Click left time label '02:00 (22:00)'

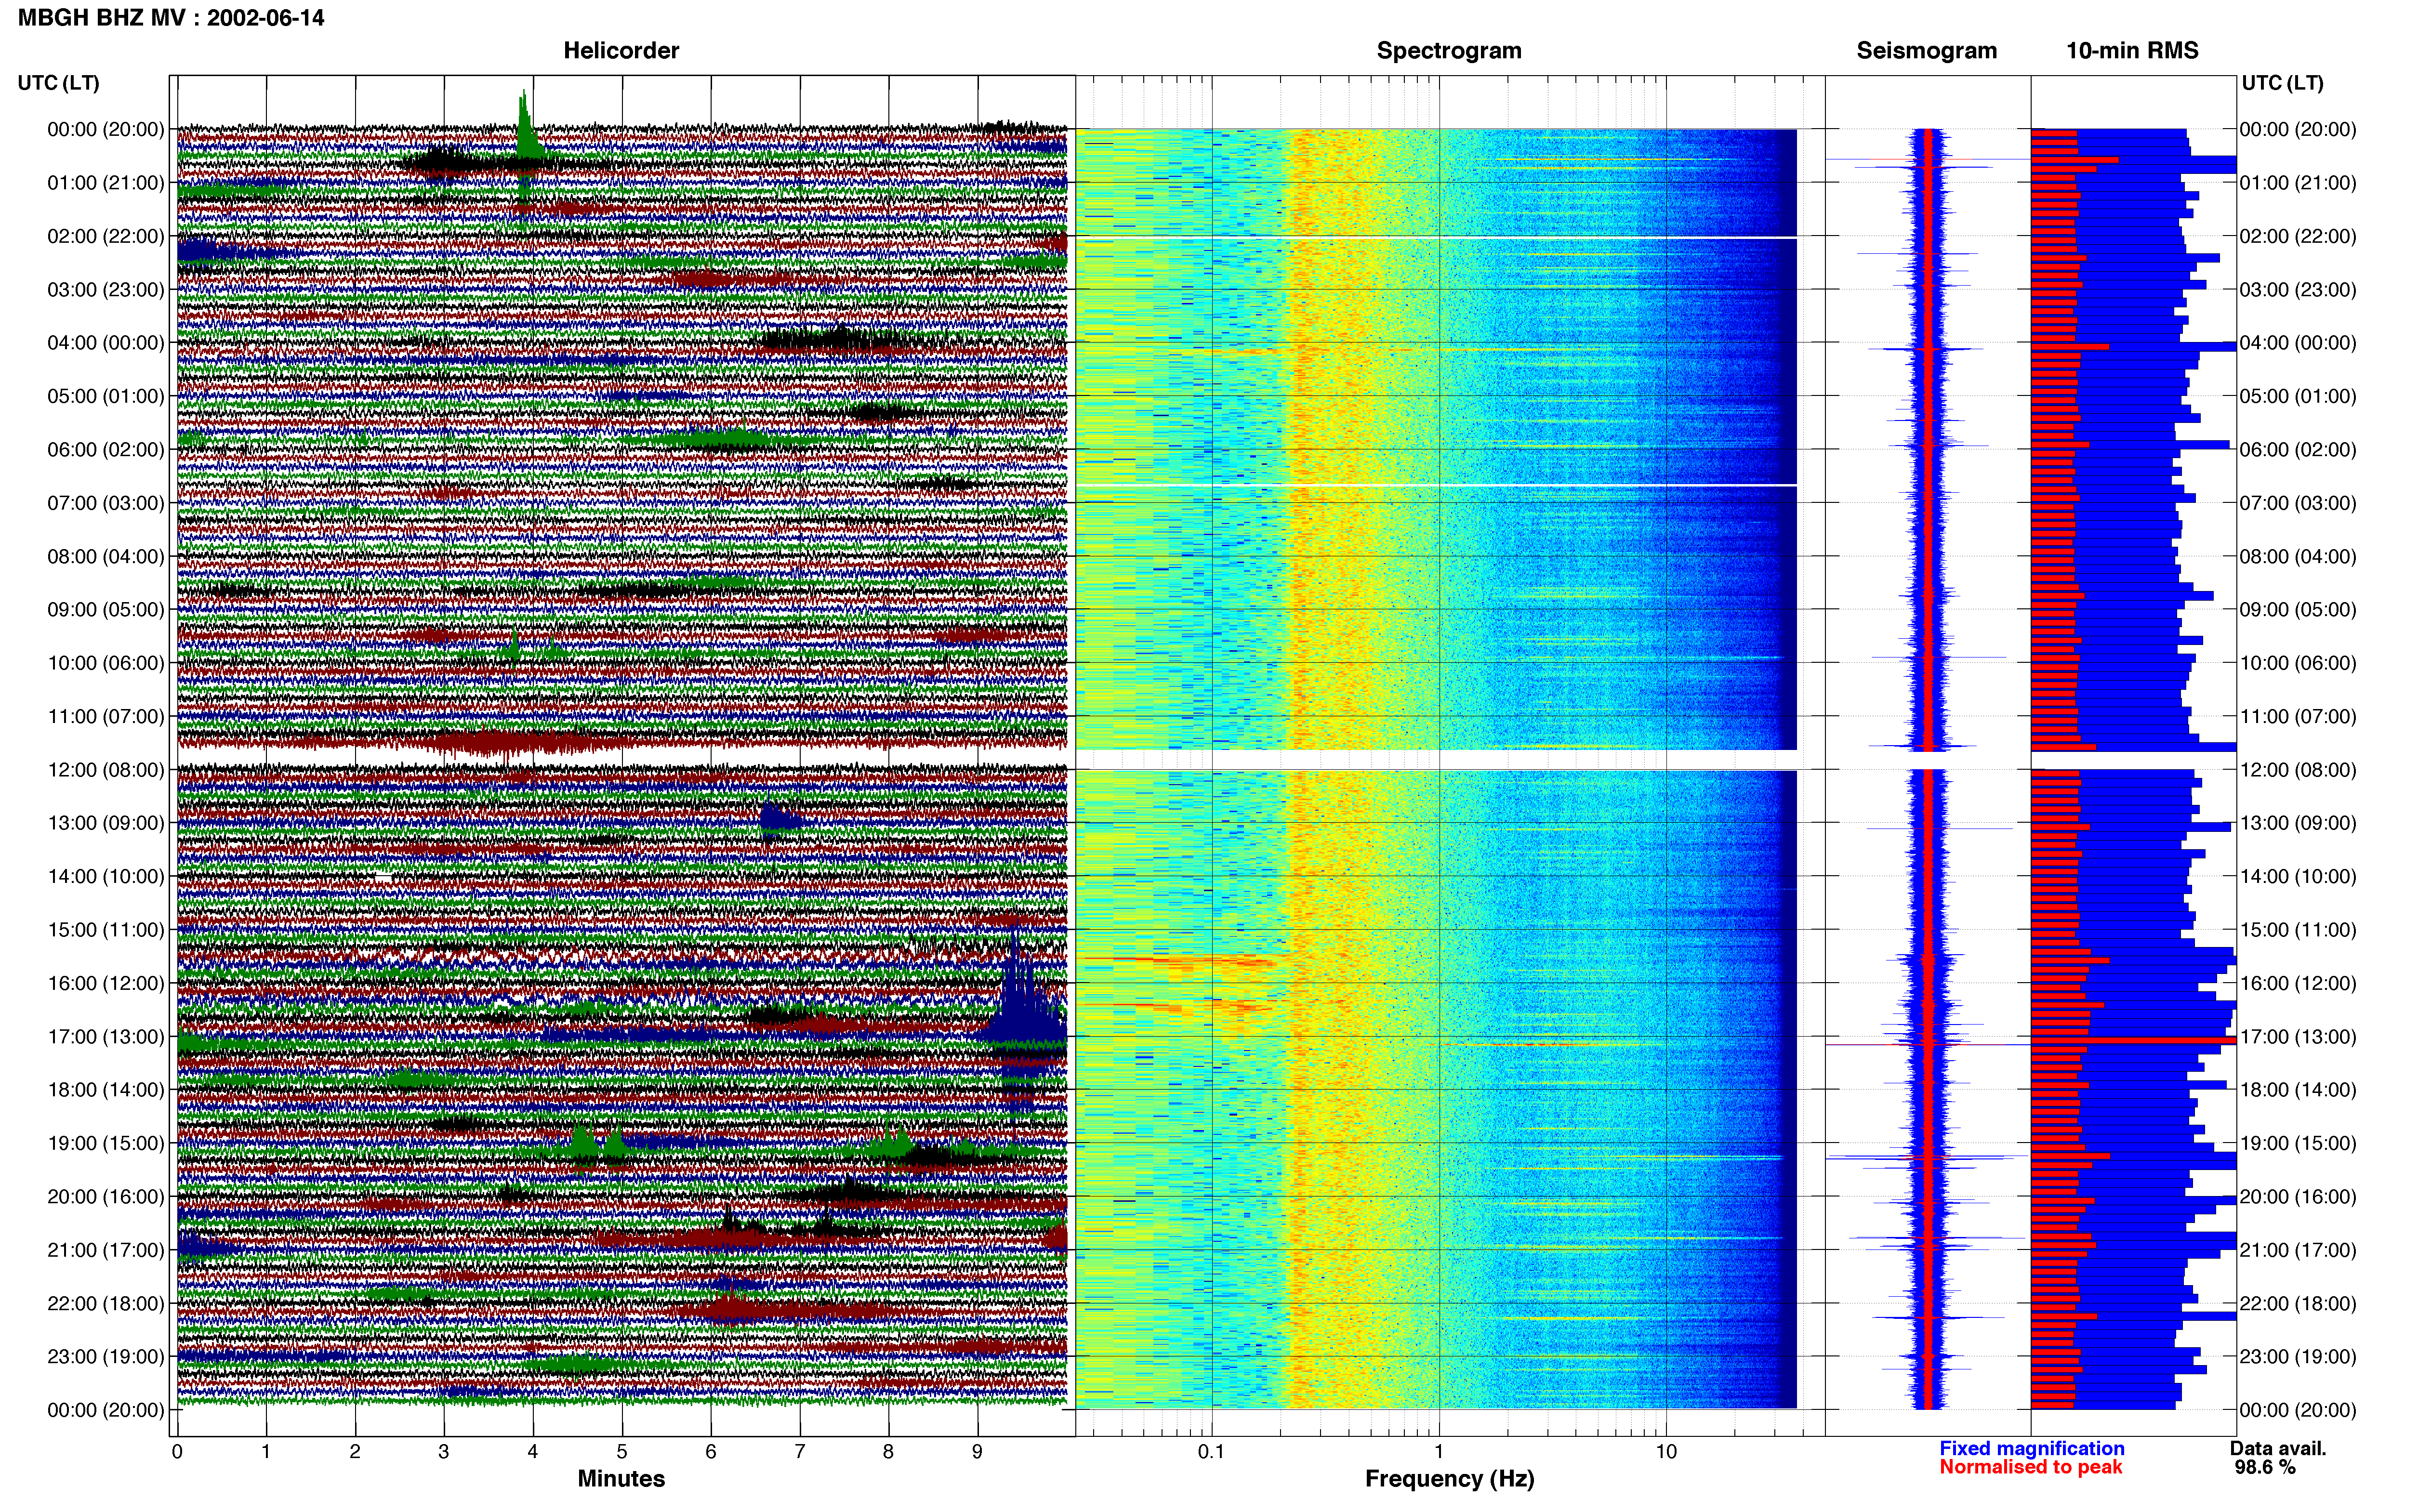[105, 236]
